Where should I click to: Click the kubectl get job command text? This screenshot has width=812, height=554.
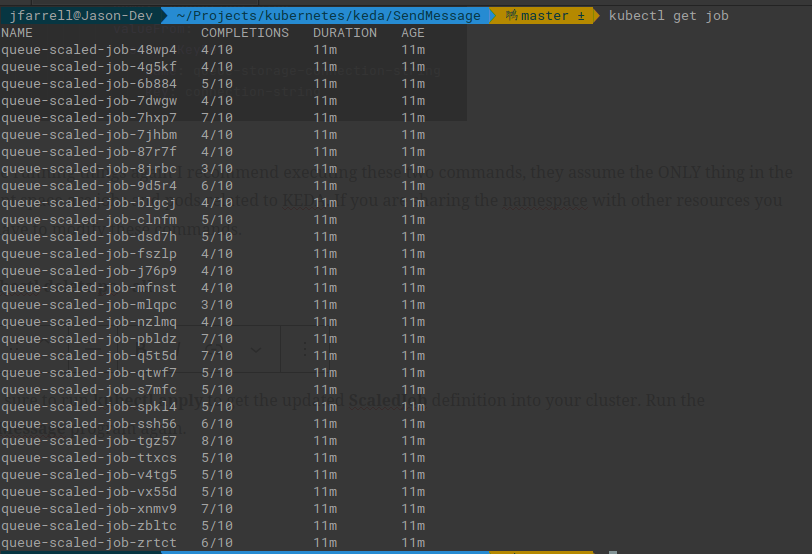[668, 16]
